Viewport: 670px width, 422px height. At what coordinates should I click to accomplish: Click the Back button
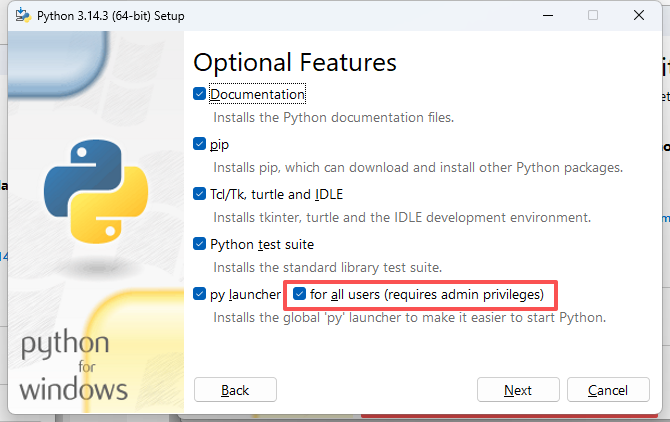[235, 390]
